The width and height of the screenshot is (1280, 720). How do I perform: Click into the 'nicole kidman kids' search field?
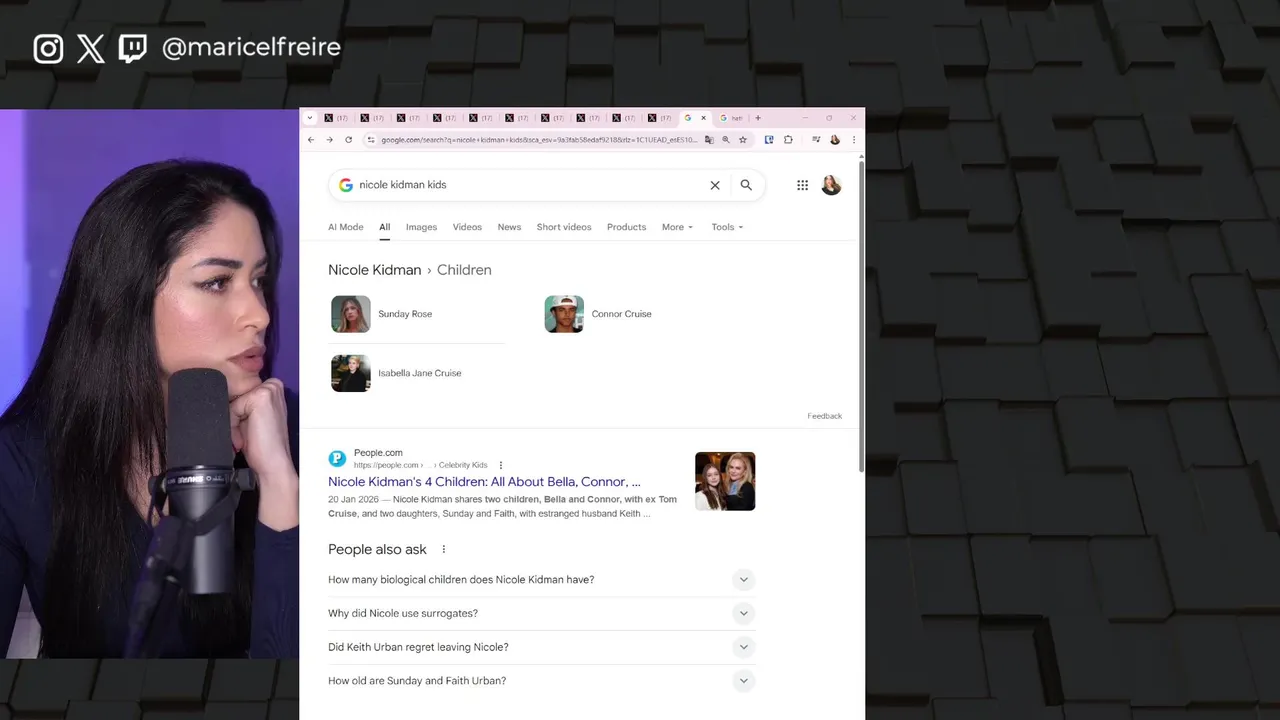click(x=530, y=185)
